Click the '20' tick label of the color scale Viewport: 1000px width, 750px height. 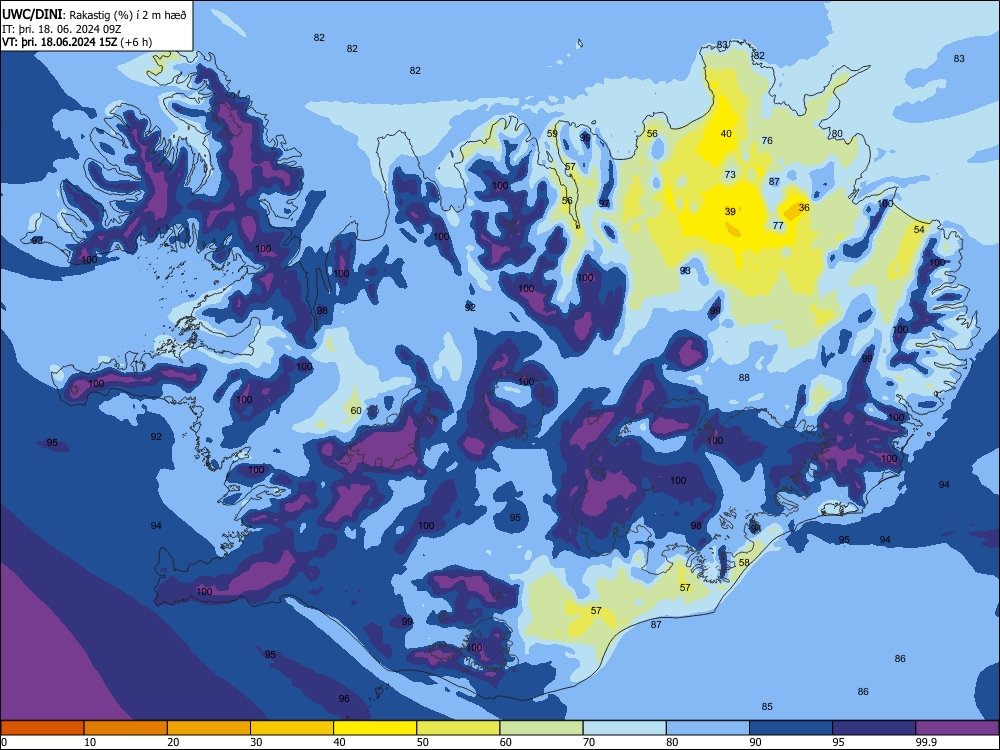tap(173, 742)
